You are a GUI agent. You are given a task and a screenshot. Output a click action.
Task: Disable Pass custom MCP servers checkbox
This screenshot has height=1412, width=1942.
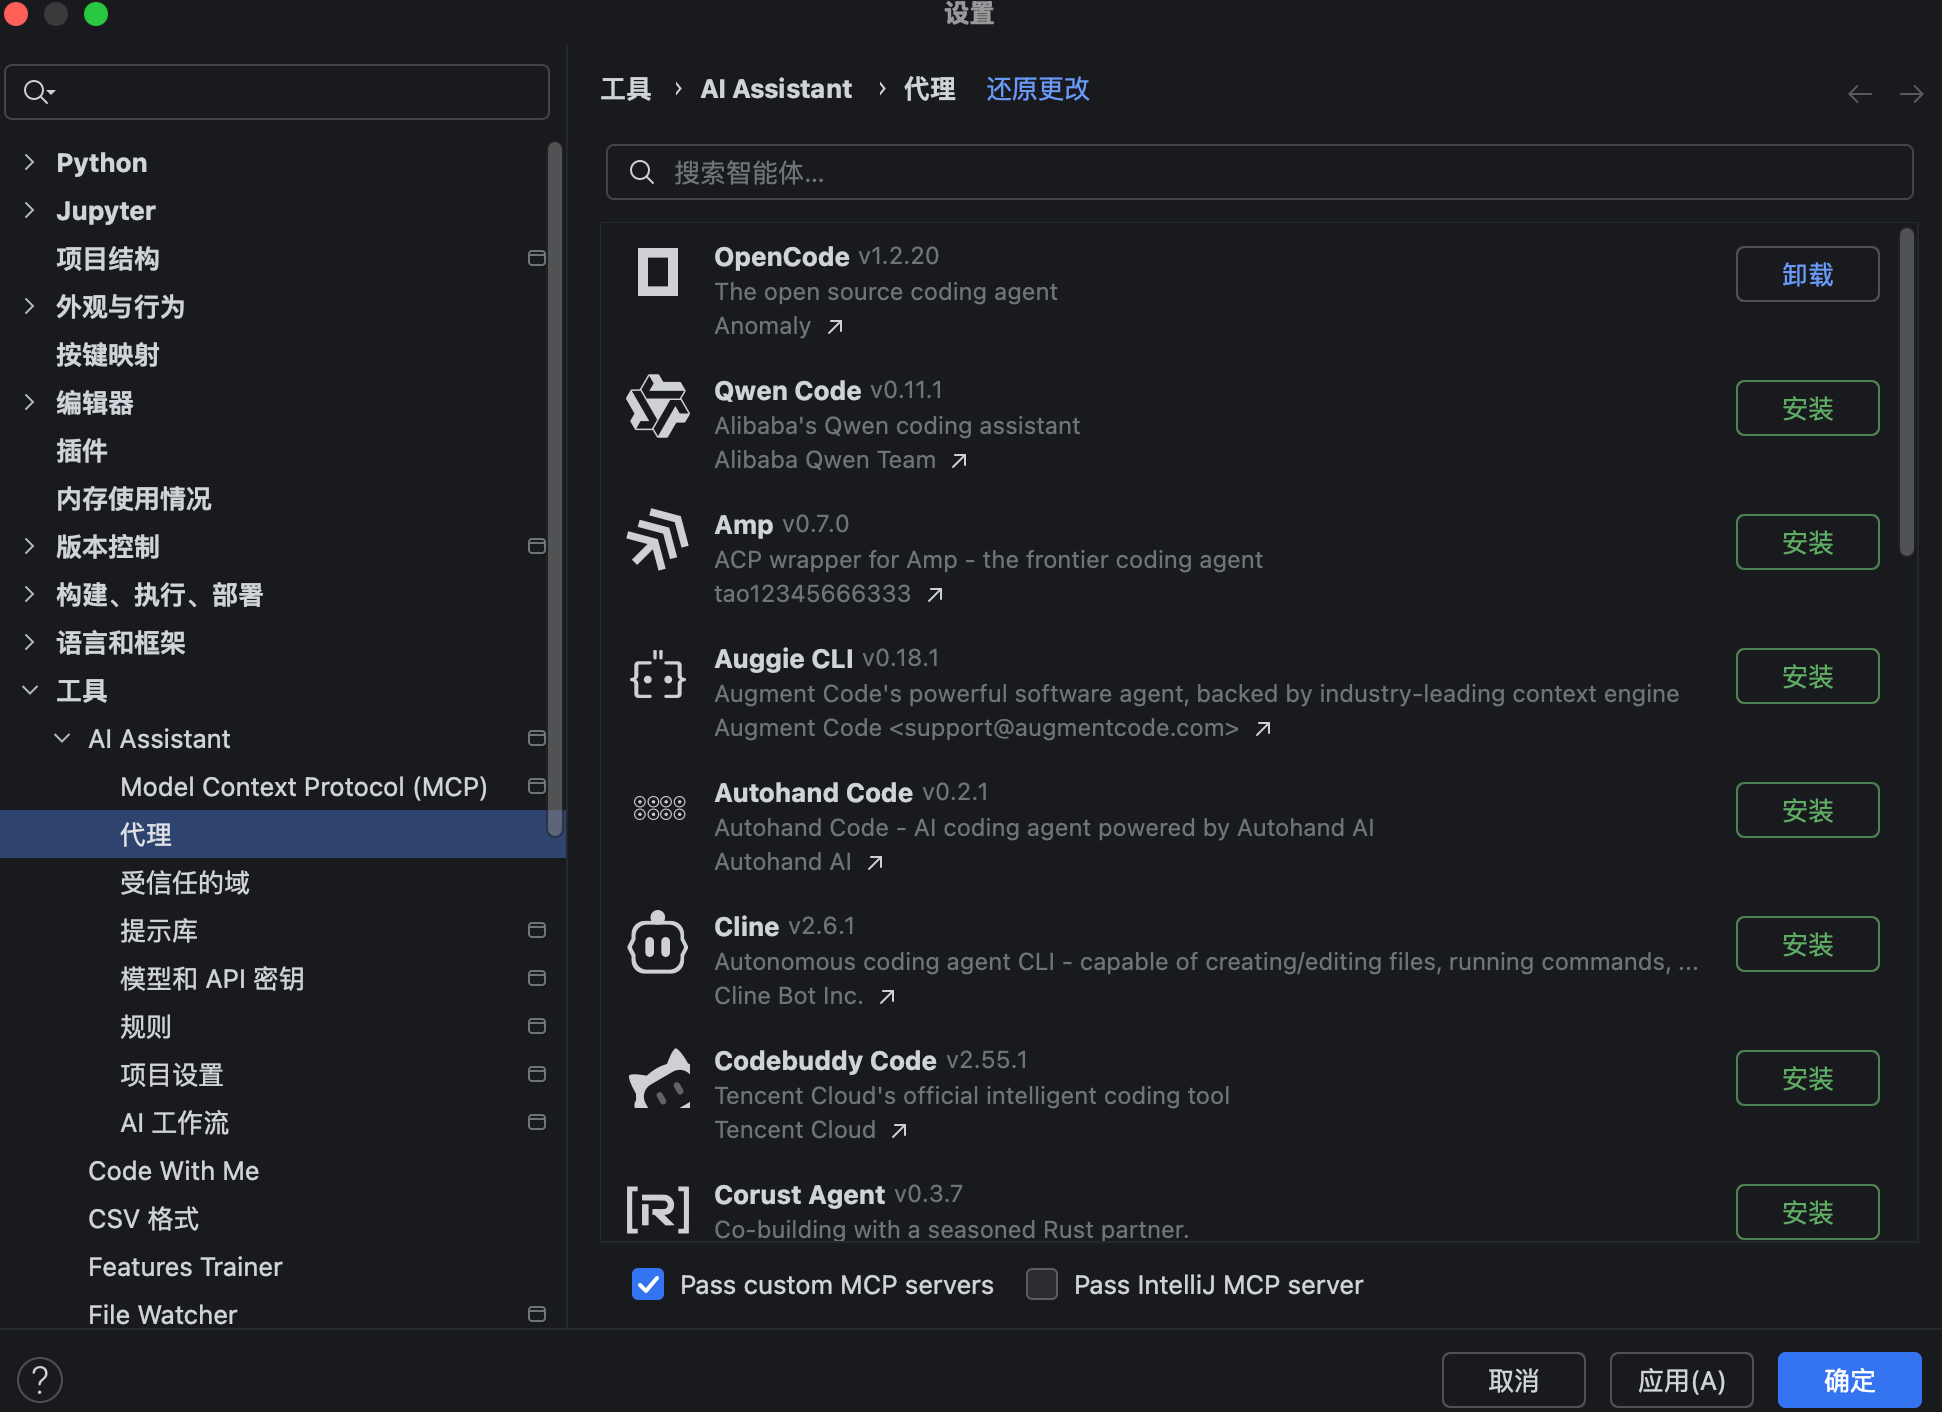pos(648,1284)
